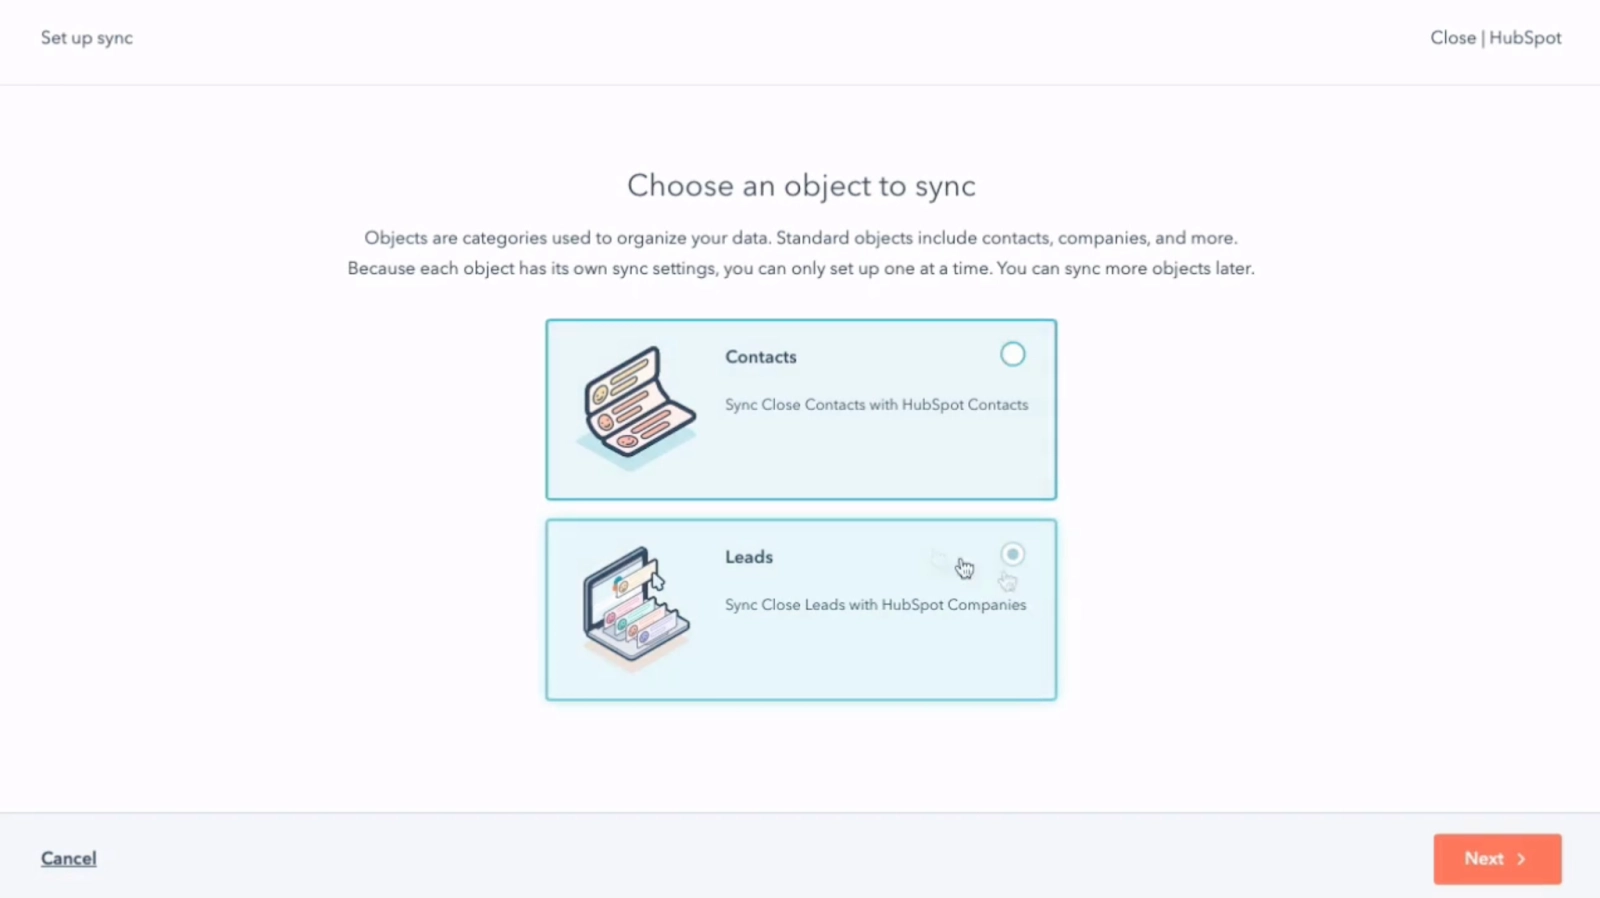
Task: Click the 'Contacts' card title
Action: 761,357
